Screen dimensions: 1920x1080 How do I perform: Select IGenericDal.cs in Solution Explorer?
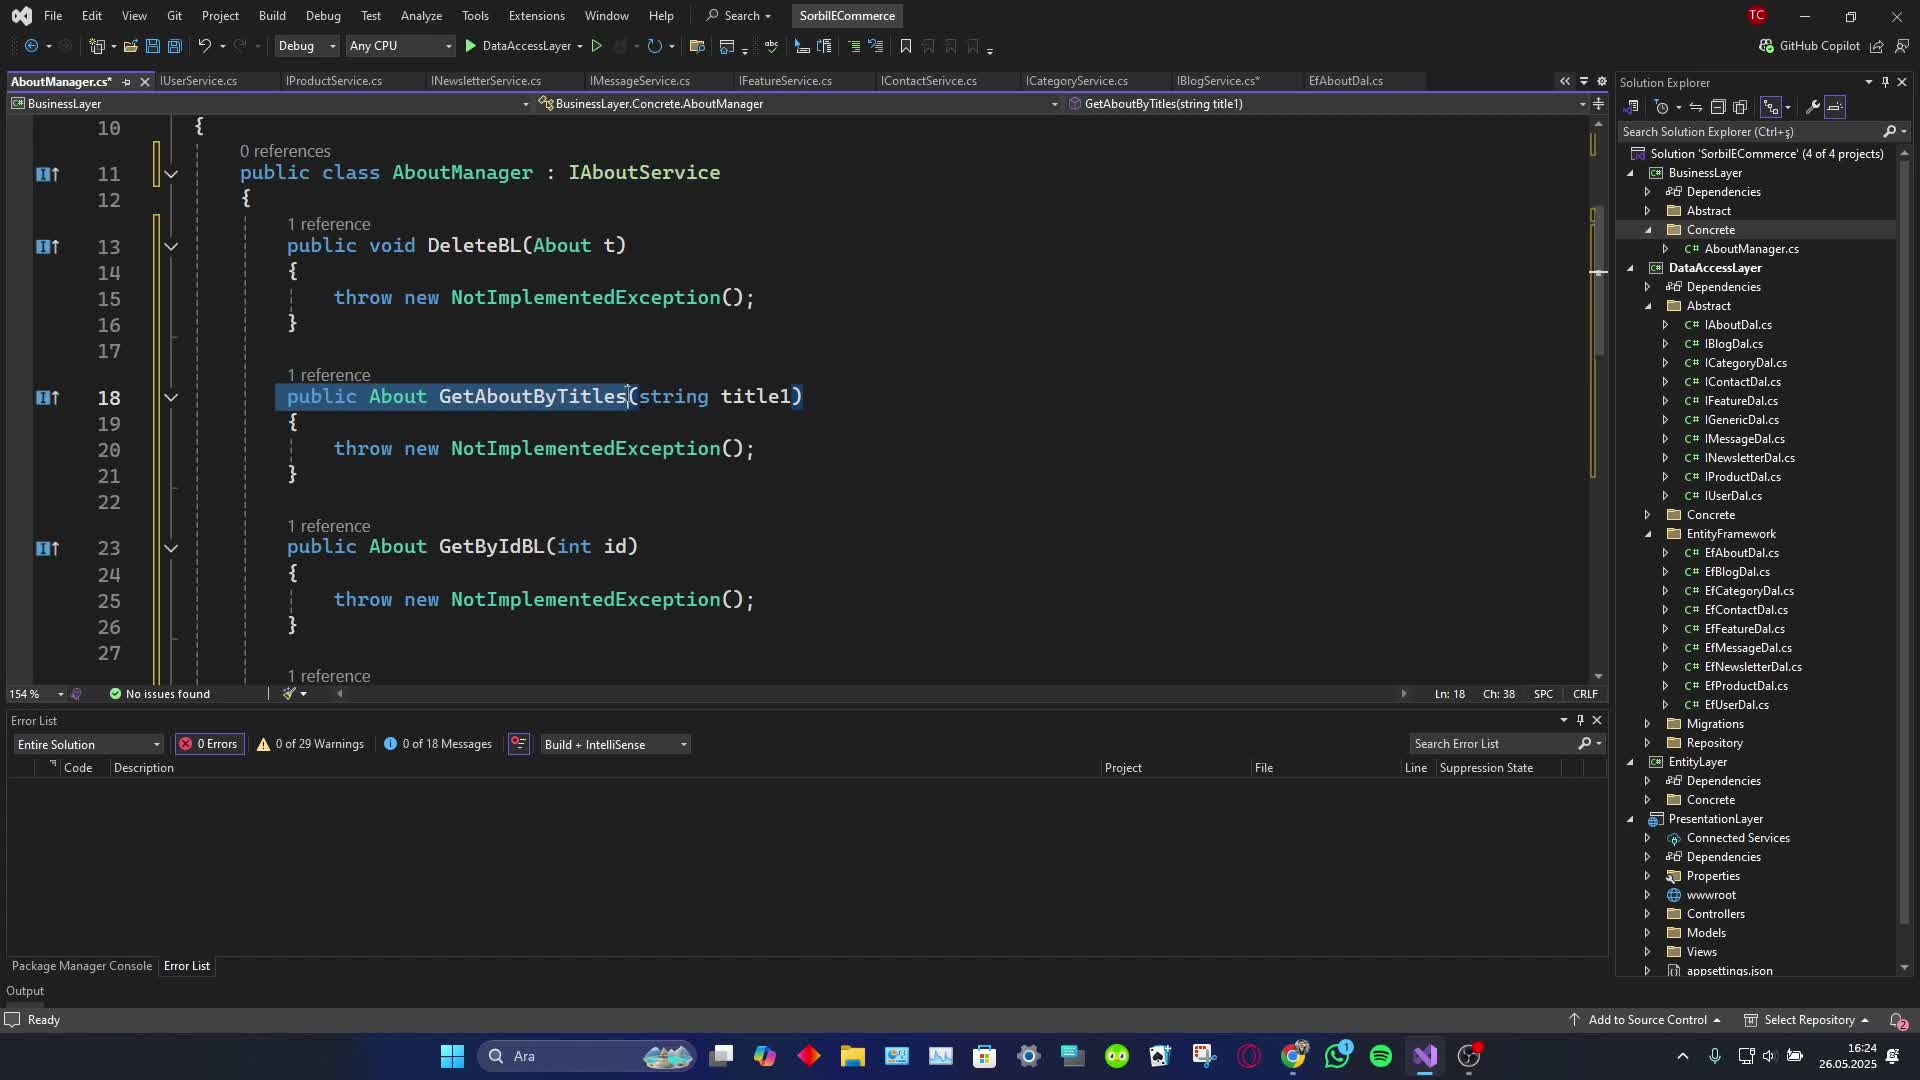pos(1741,420)
